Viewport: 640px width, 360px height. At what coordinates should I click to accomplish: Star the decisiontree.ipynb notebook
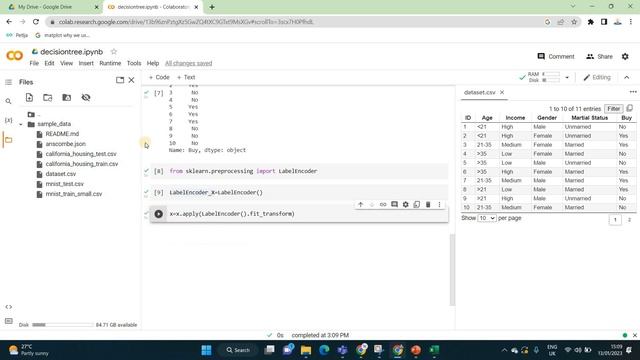point(114,52)
